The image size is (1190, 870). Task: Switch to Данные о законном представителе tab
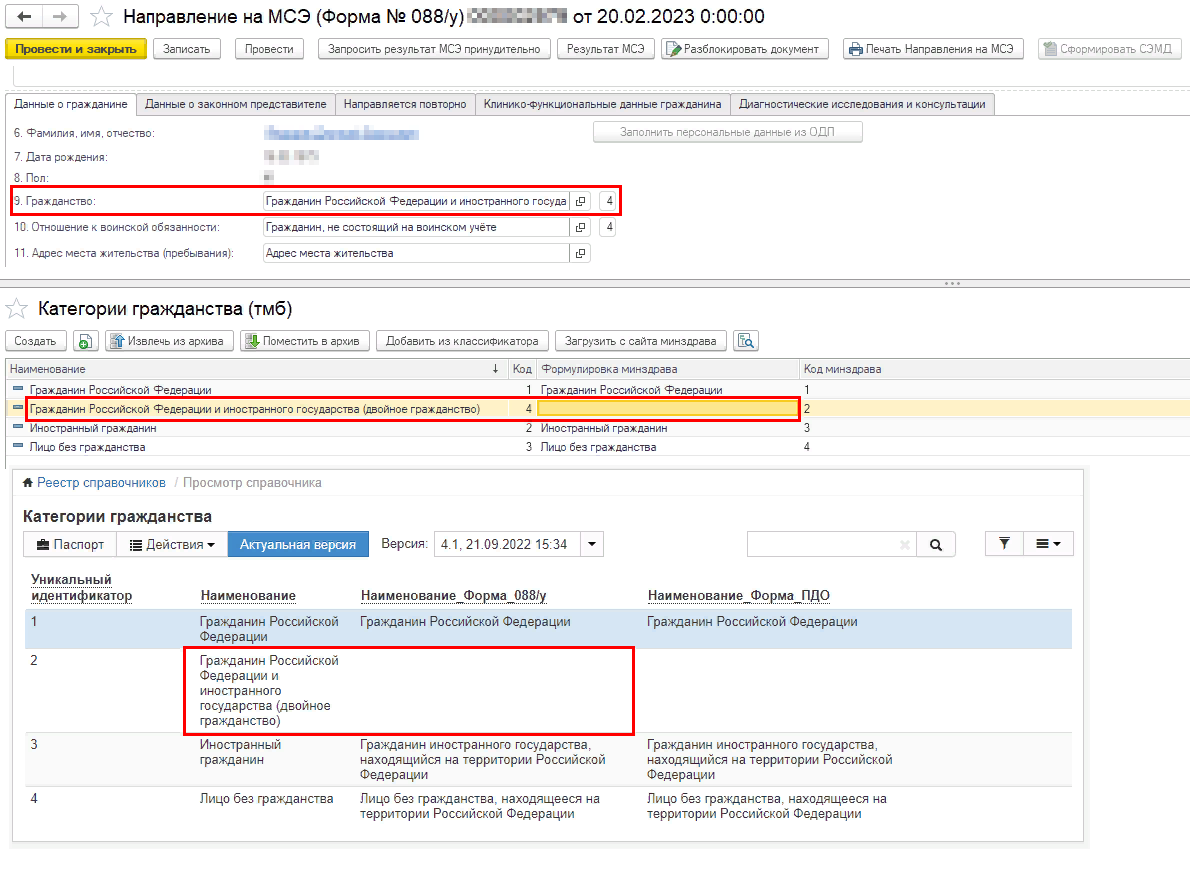pos(235,104)
